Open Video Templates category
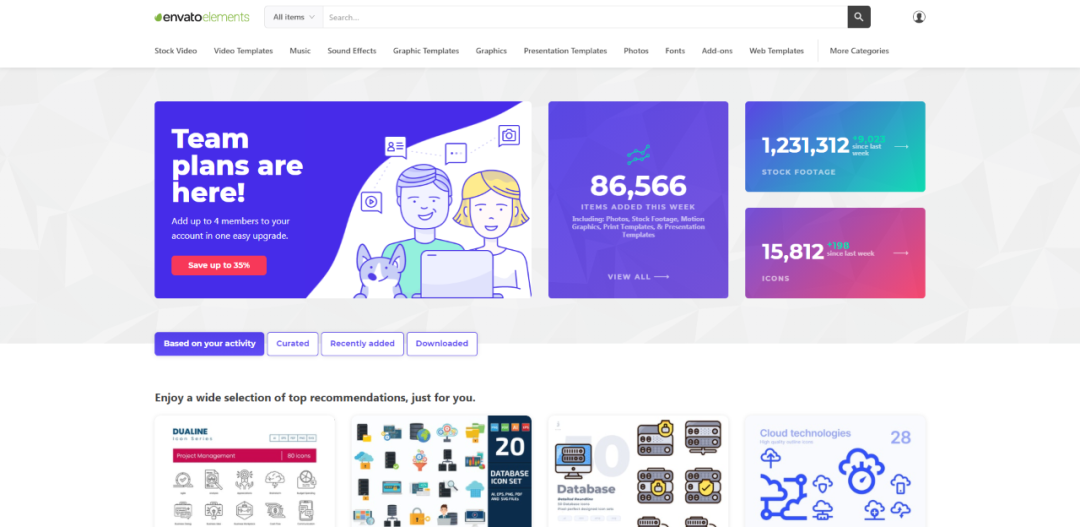1080x527 pixels. click(x=243, y=51)
